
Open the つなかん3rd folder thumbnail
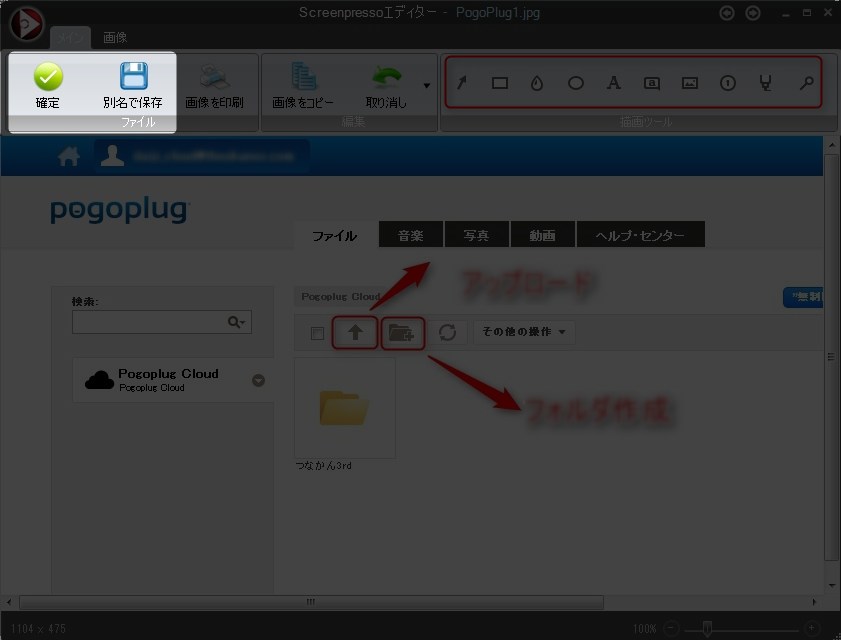(344, 408)
